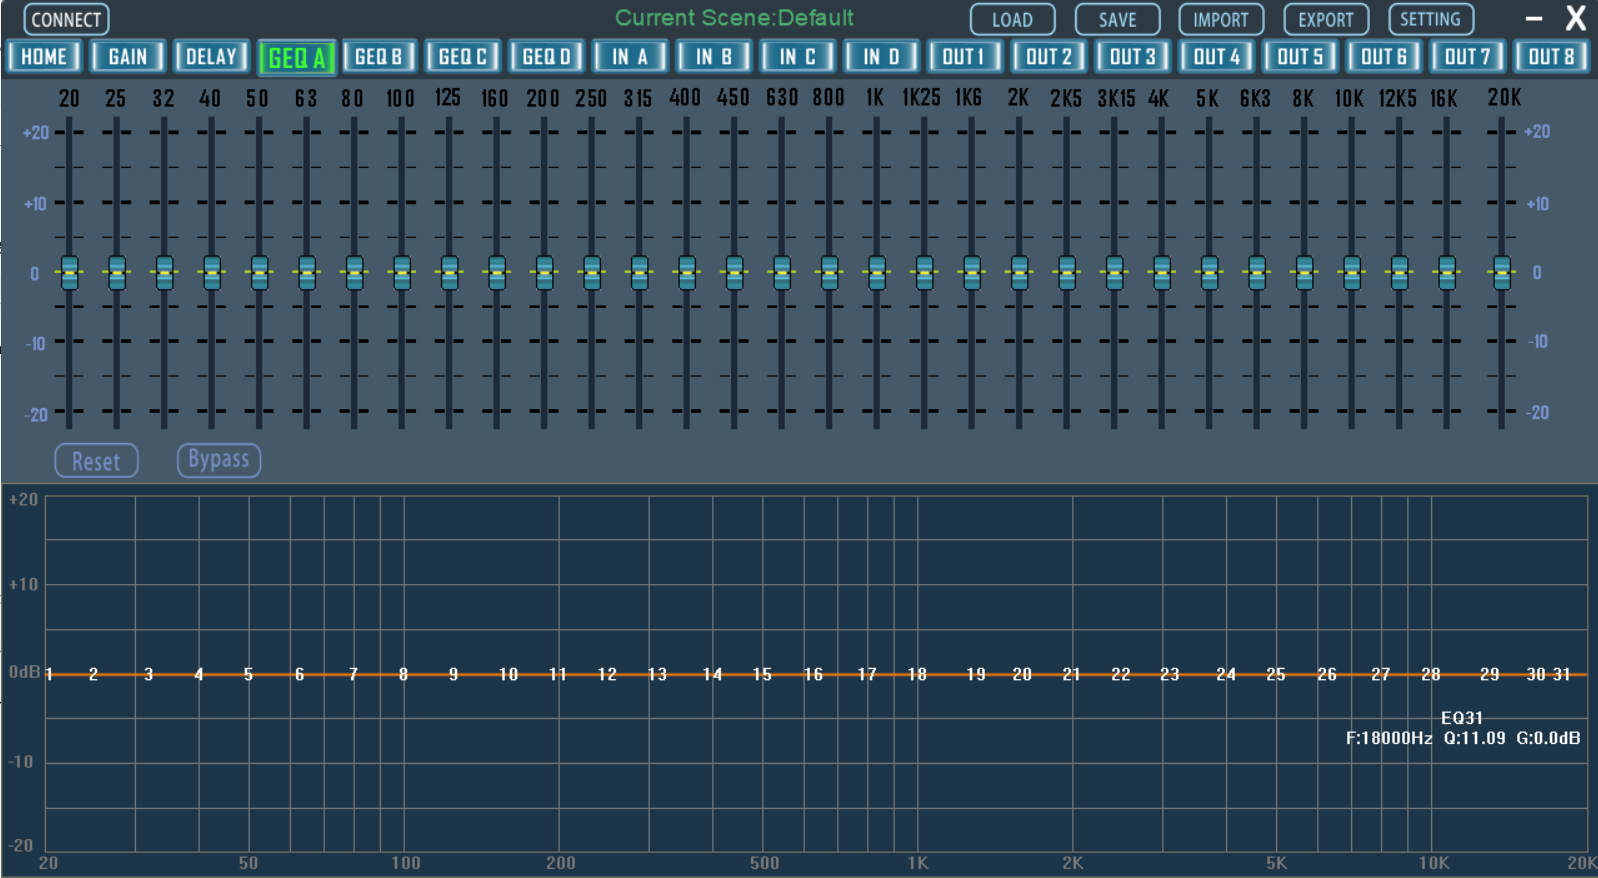Viewport: 1598px width, 878px height.
Task: Open the LOAD scene button
Action: pos(1012,20)
